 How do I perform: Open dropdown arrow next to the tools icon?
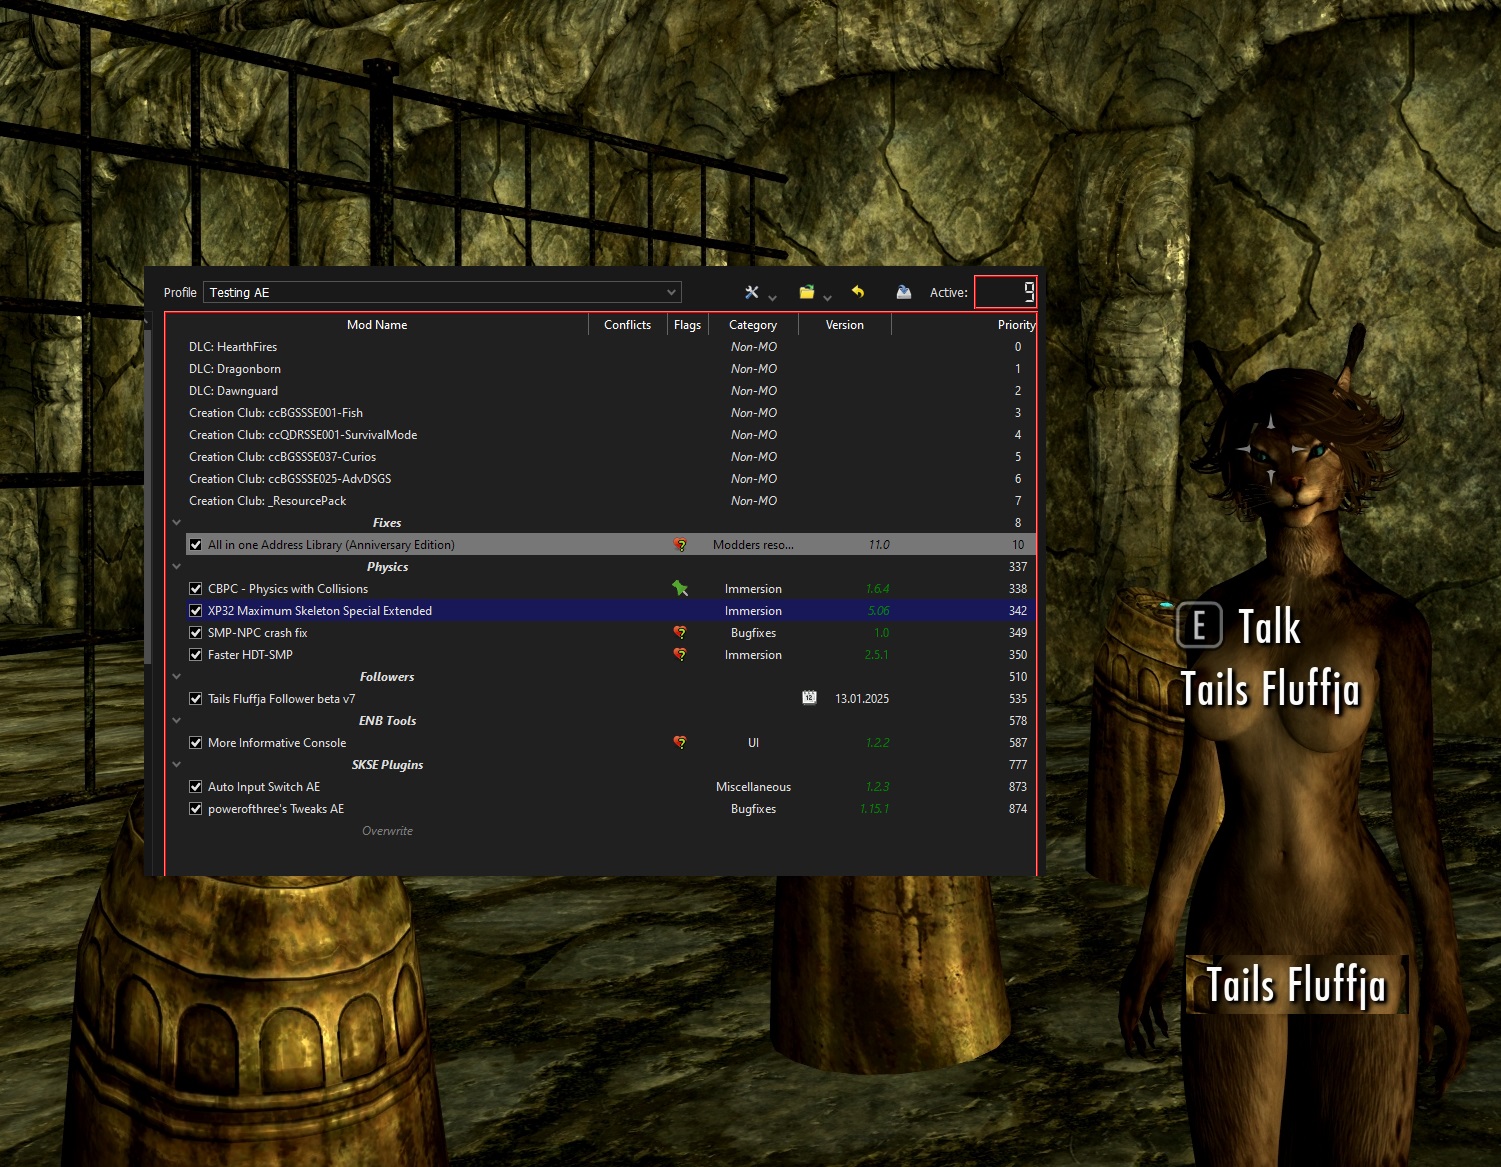(773, 297)
